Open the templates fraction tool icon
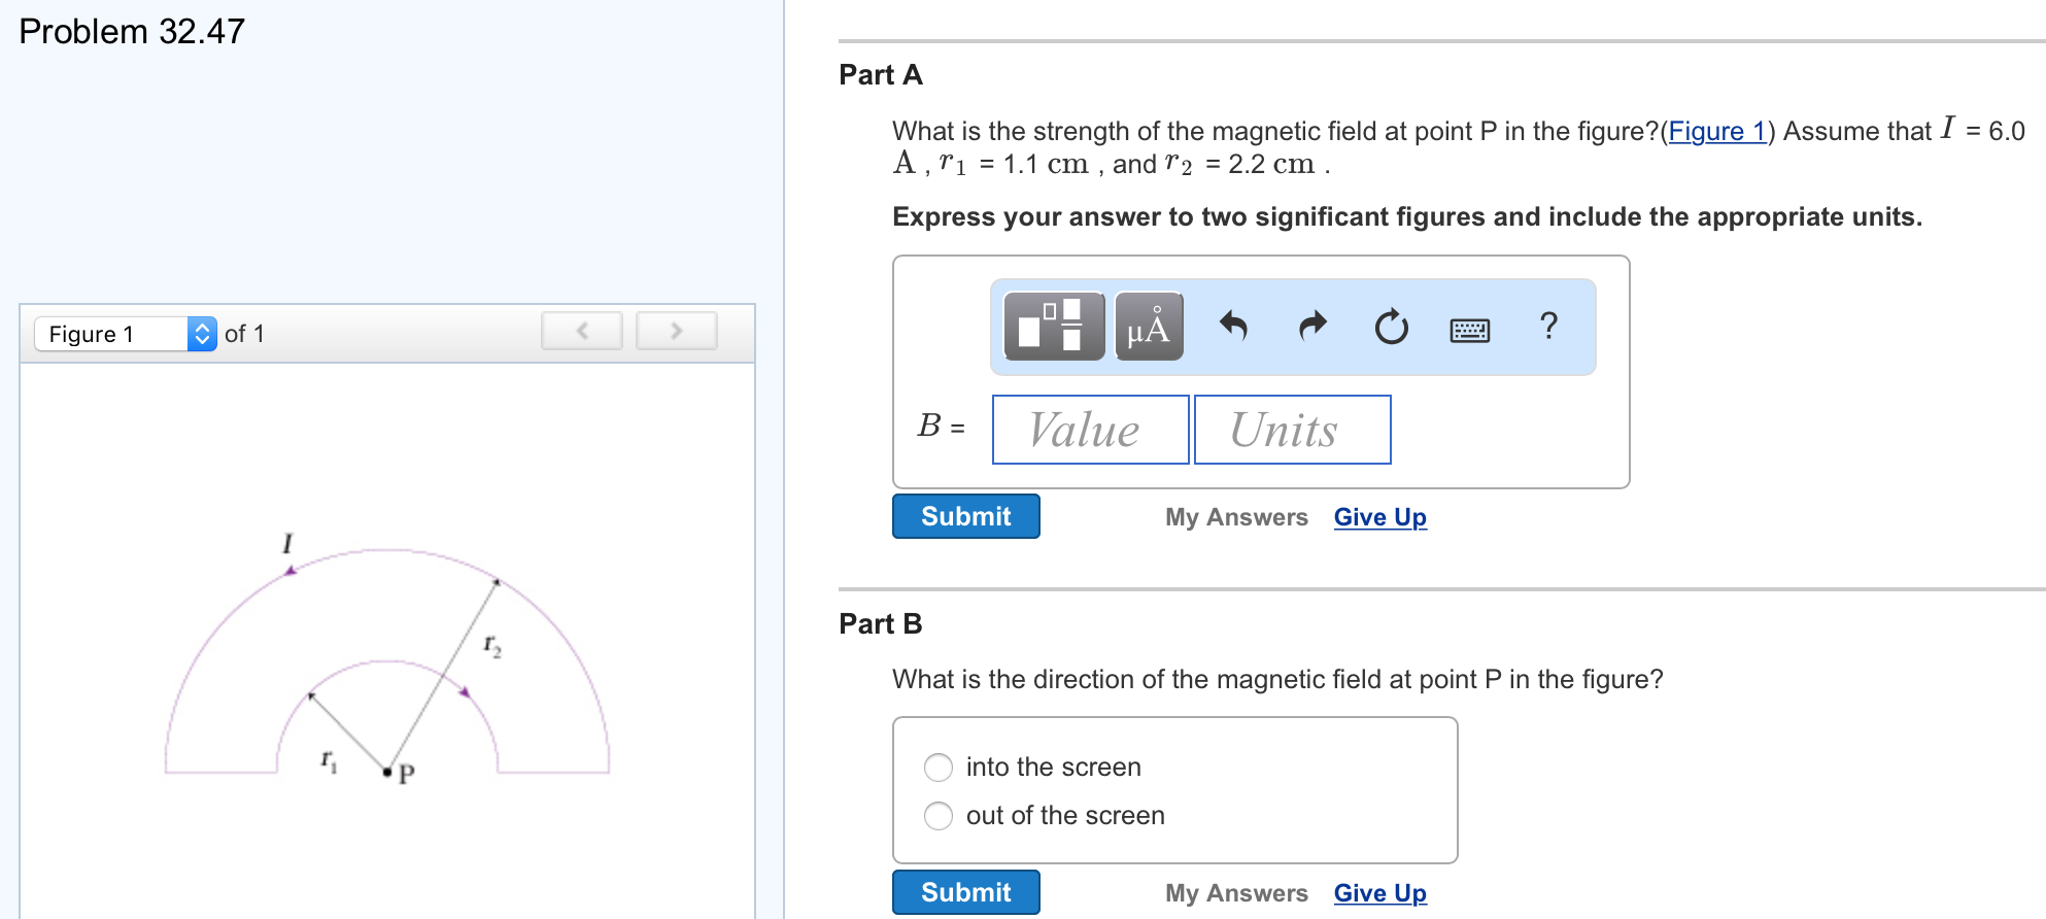Image resolution: width=2046 pixels, height=919 pixels. point(1053,326)
